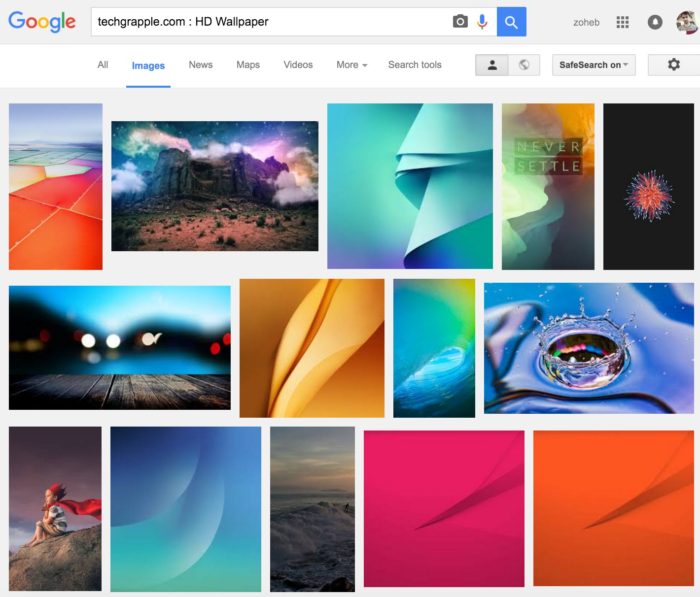Screen dimensions: 700x597
Task: Click the blue magnifier search button
Action: click(511, 22)
